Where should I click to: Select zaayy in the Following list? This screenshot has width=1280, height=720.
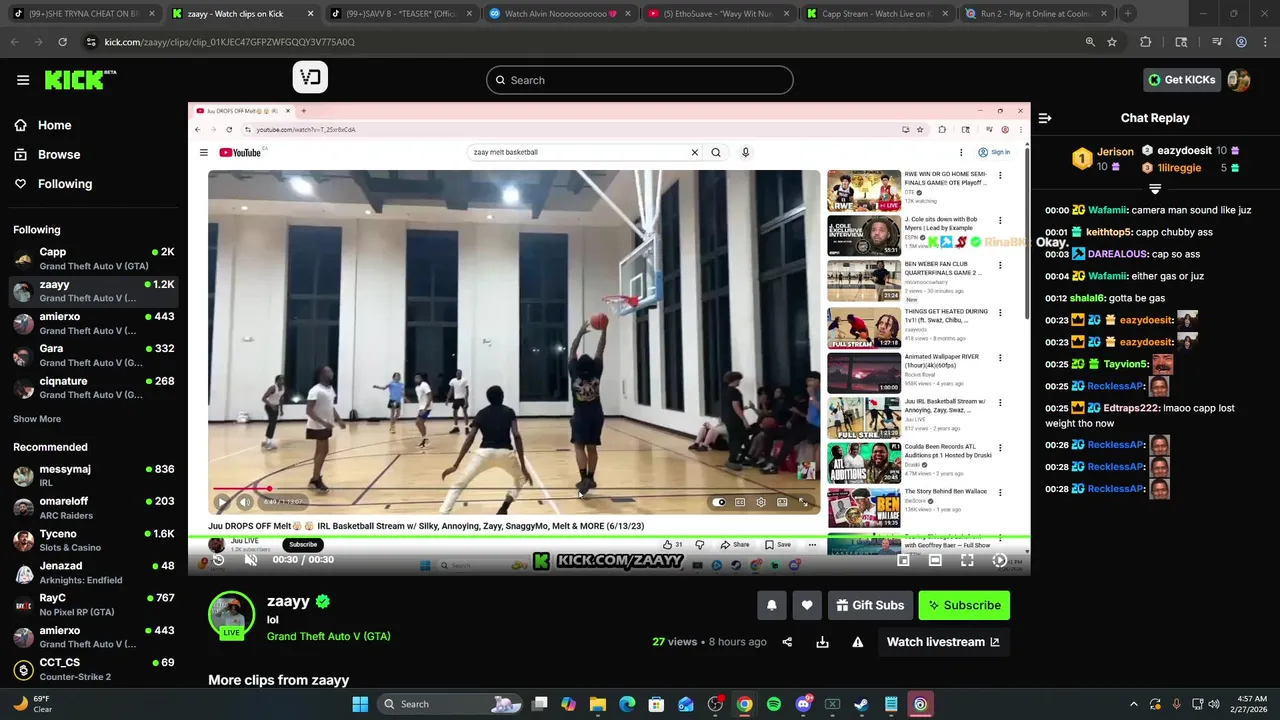point(93,291)
